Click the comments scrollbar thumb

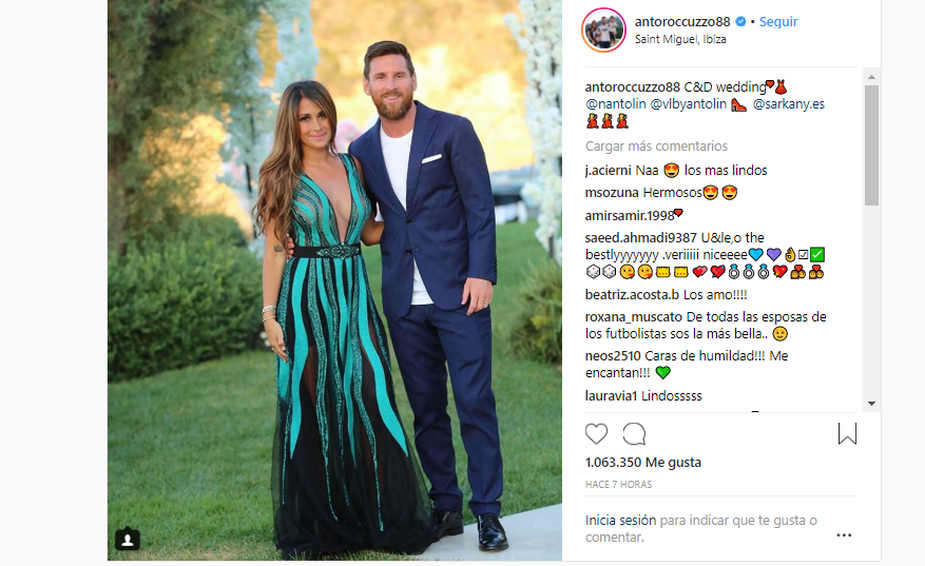tap(871, 145)
